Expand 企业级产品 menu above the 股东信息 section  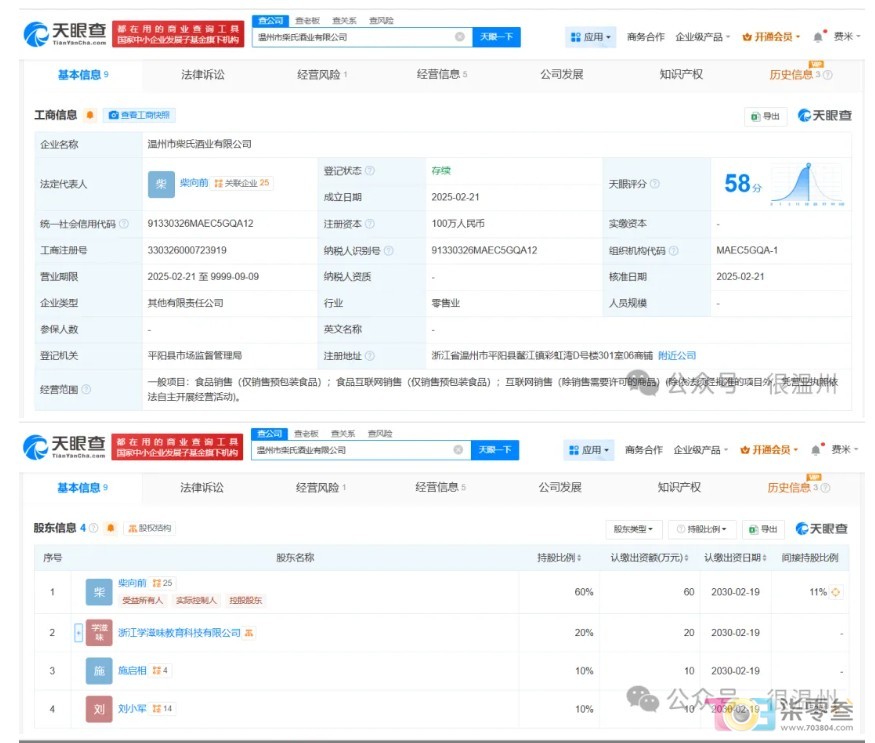(x=701, y=450)
